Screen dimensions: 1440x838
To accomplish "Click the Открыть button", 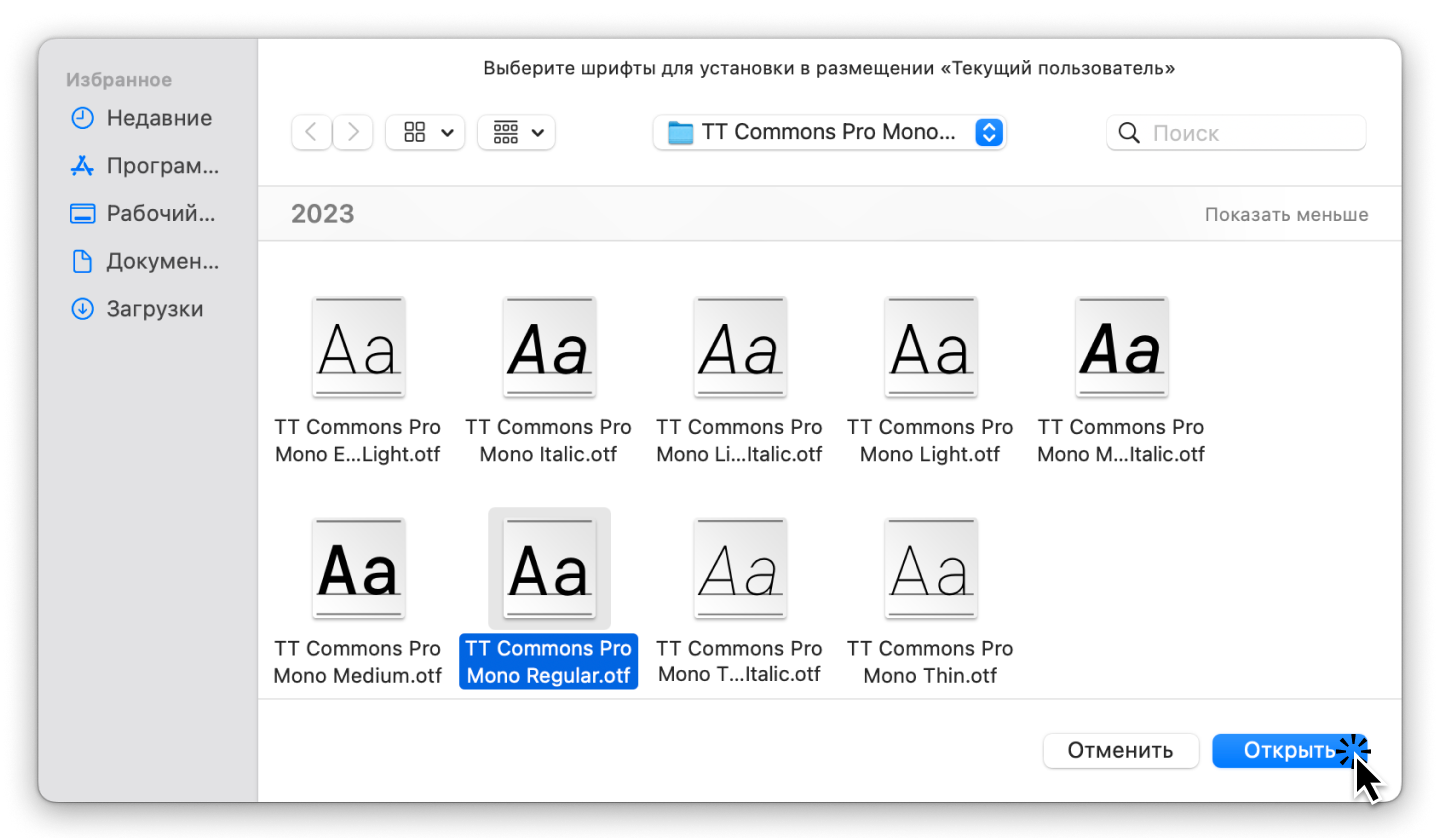I will click(x=1289, y=751).
